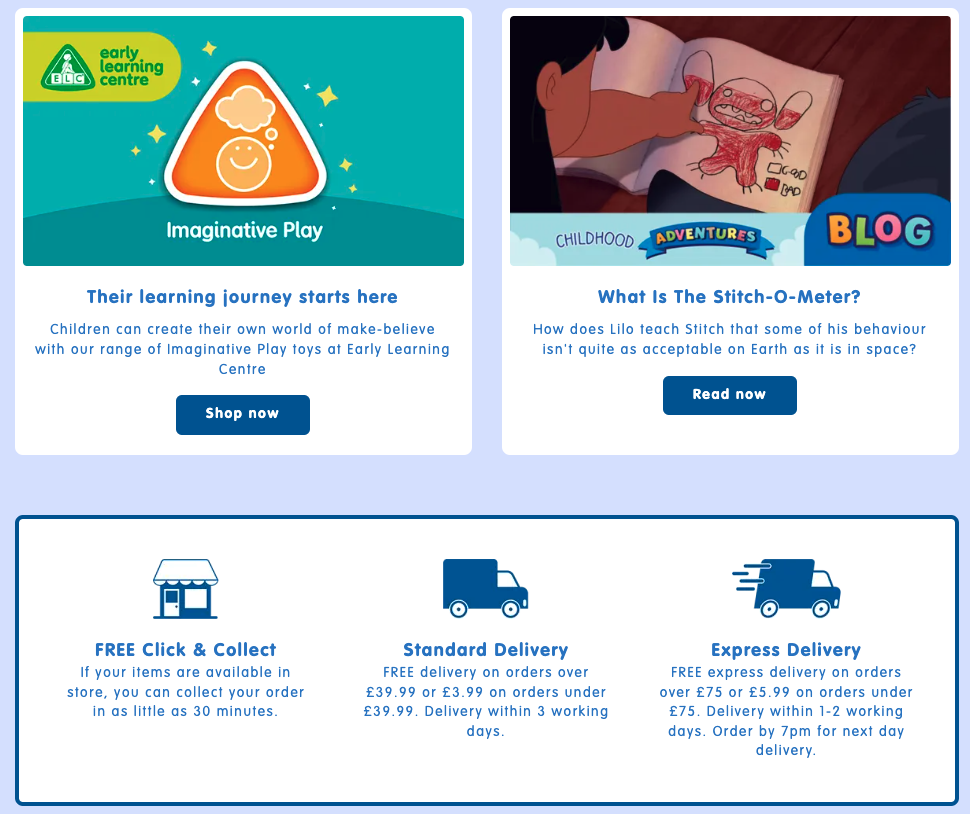This screenshot has height=814, width=970.
Task: Click the Standard Delivery heading
Action: pos(486,649)
